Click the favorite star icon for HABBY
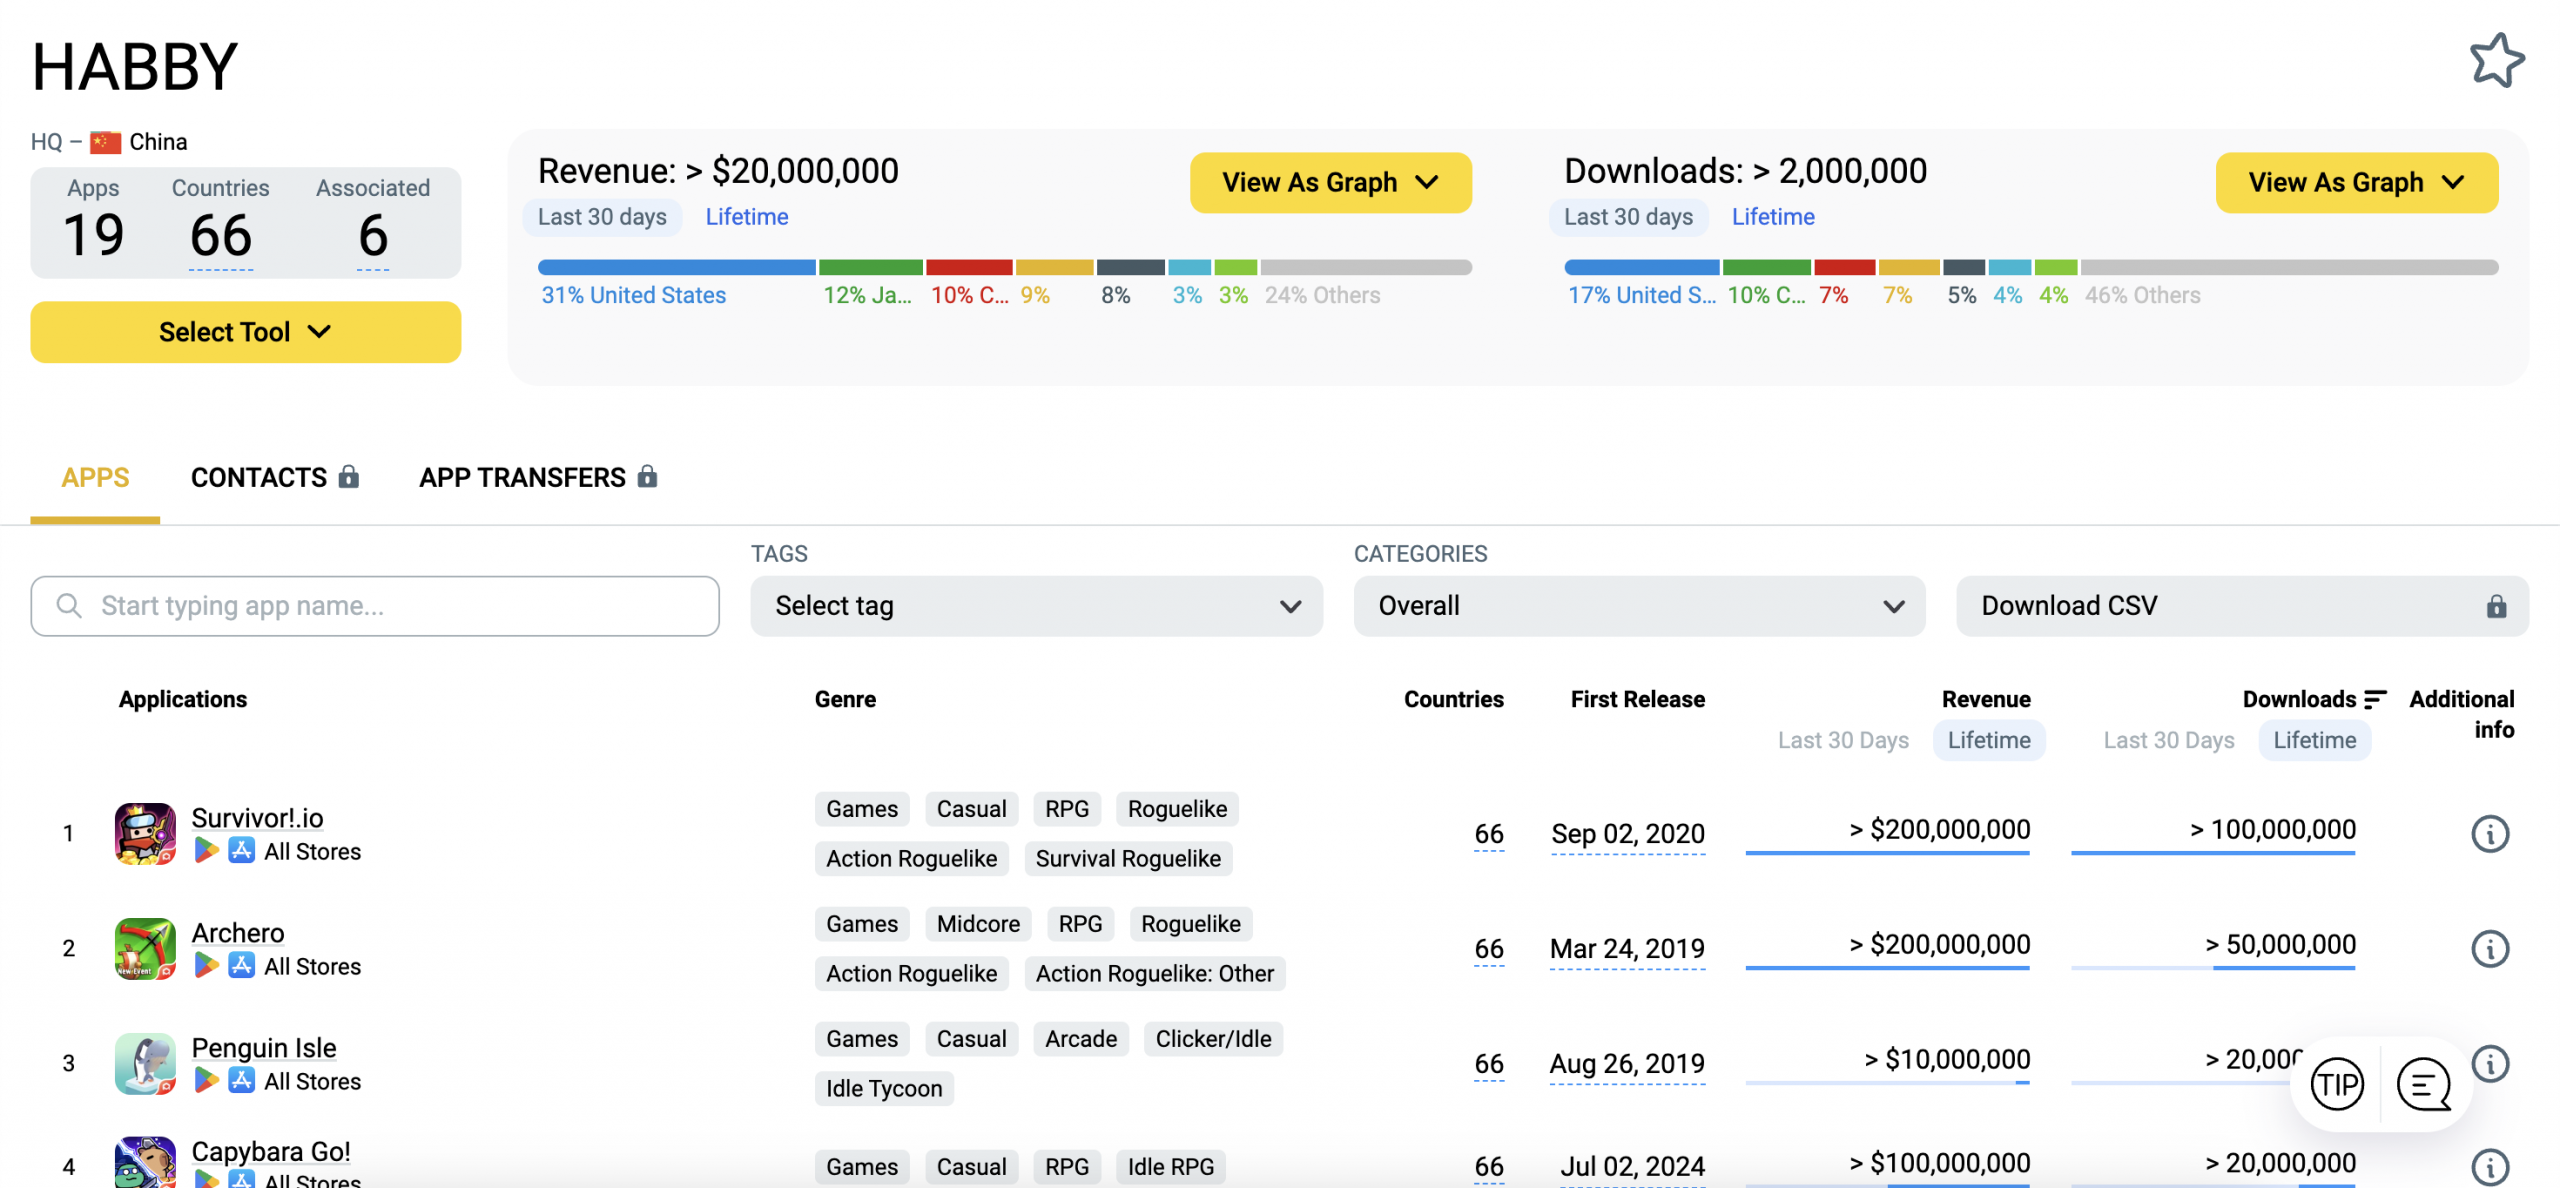 [x=2496, y=62]
